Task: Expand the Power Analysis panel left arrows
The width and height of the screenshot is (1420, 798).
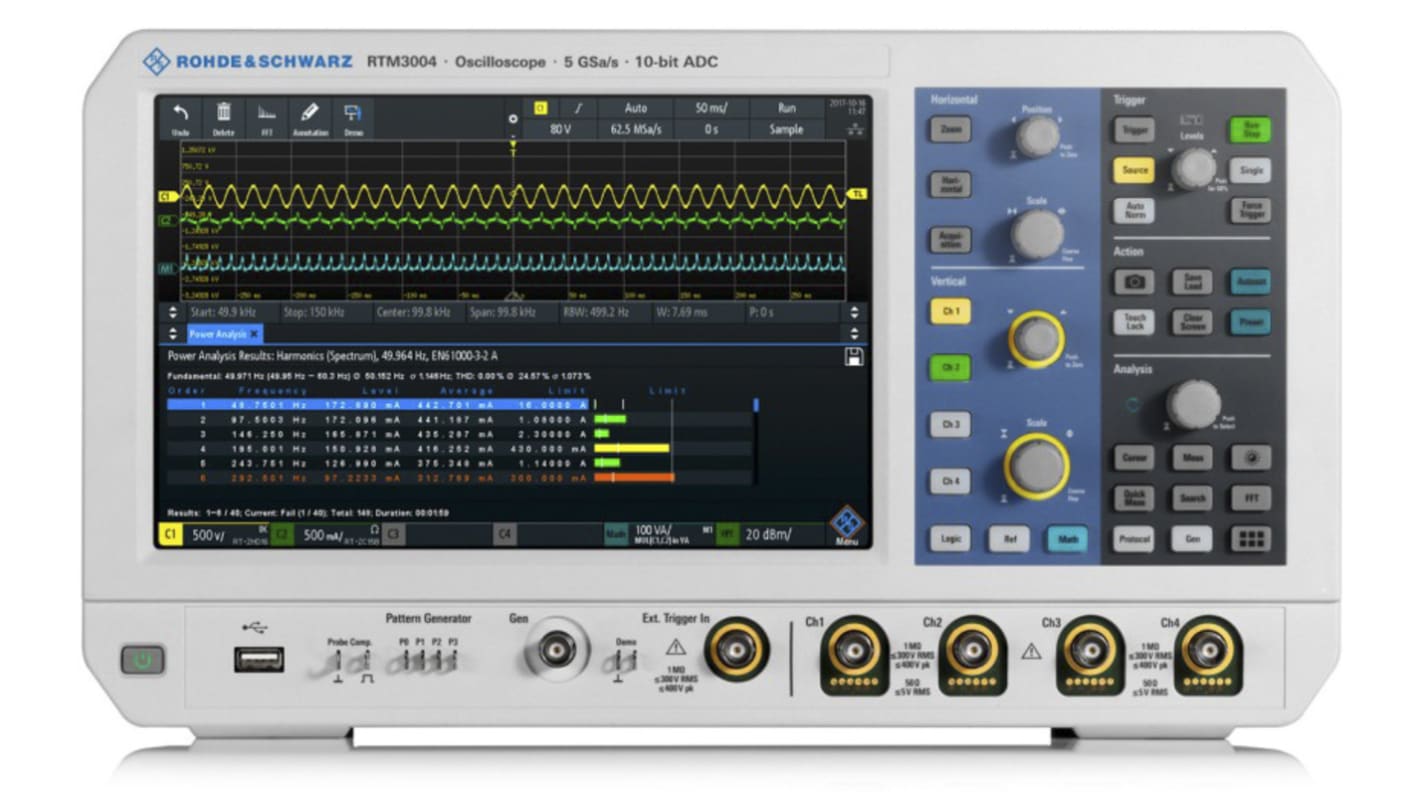Action: pyautogui.click(x=172, y=334)
